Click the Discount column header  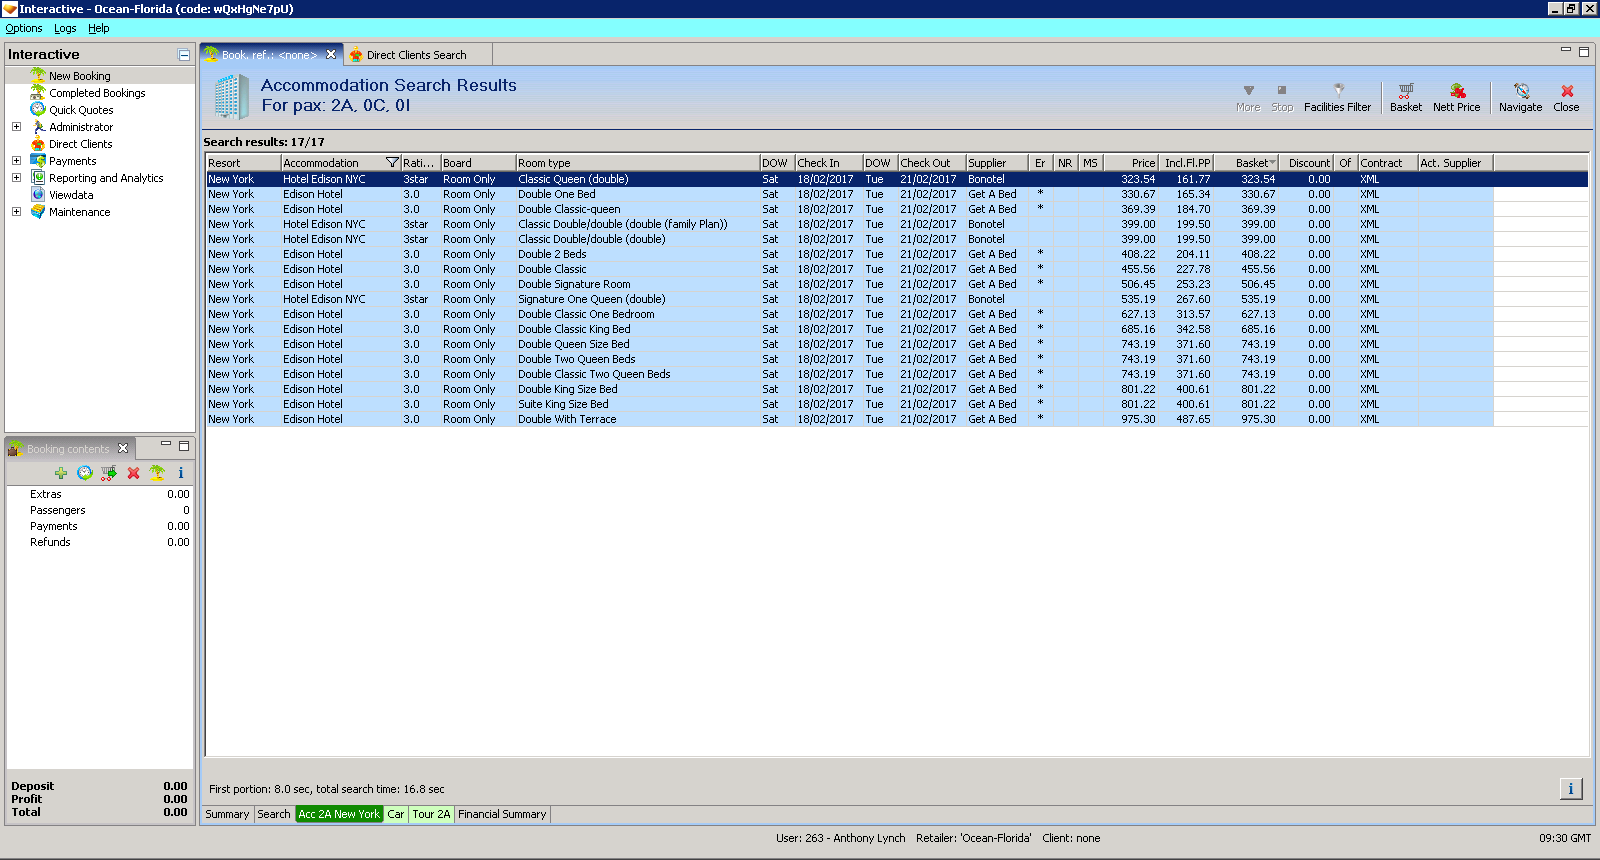tap(1308, 163)
